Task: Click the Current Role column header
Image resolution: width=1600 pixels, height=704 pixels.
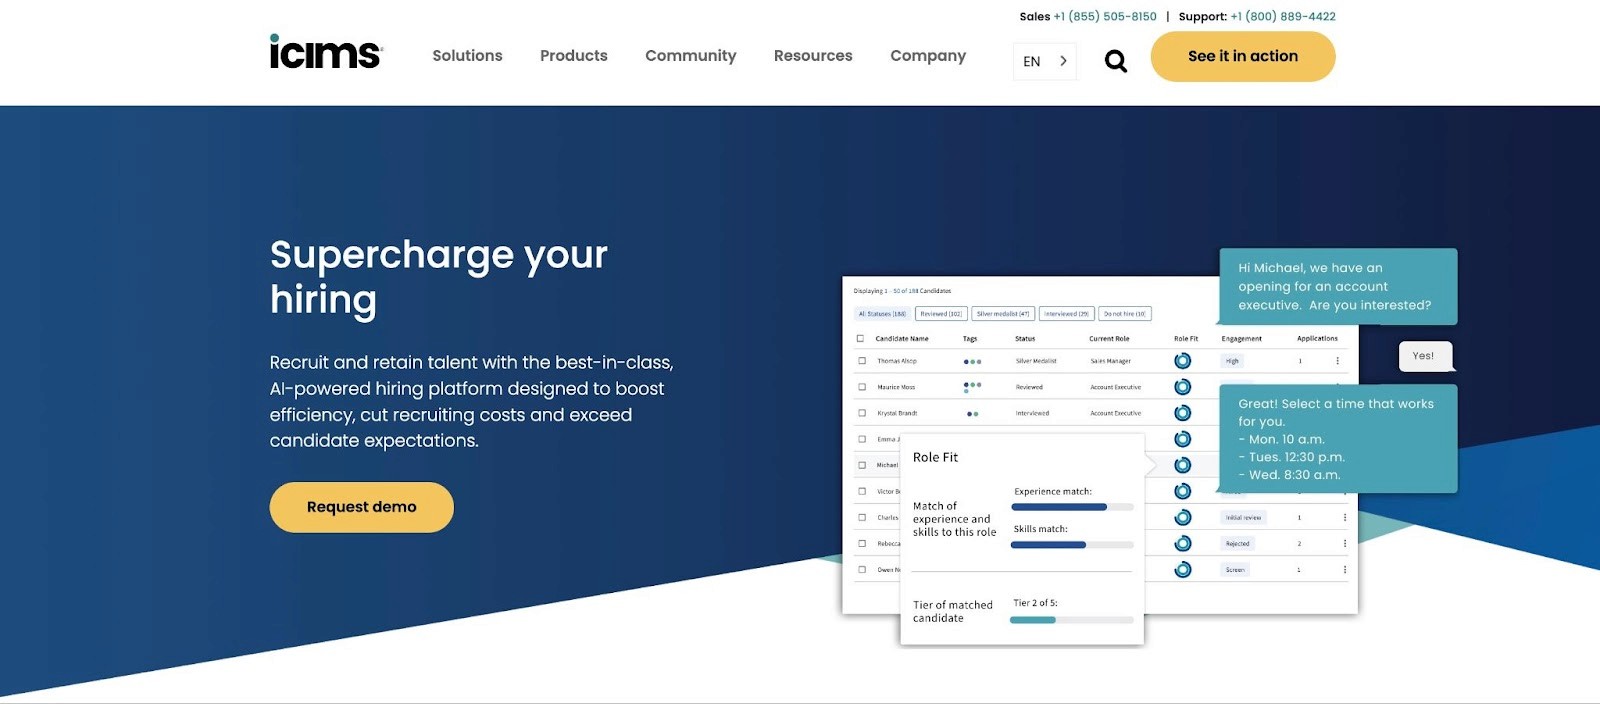Action: 1109,339
